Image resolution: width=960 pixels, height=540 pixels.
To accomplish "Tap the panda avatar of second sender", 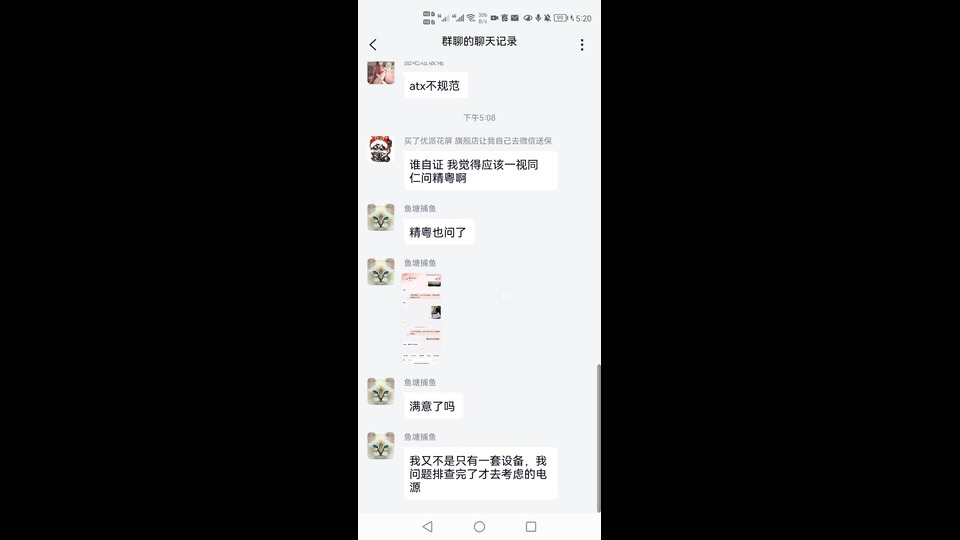I will click(381, 149).
